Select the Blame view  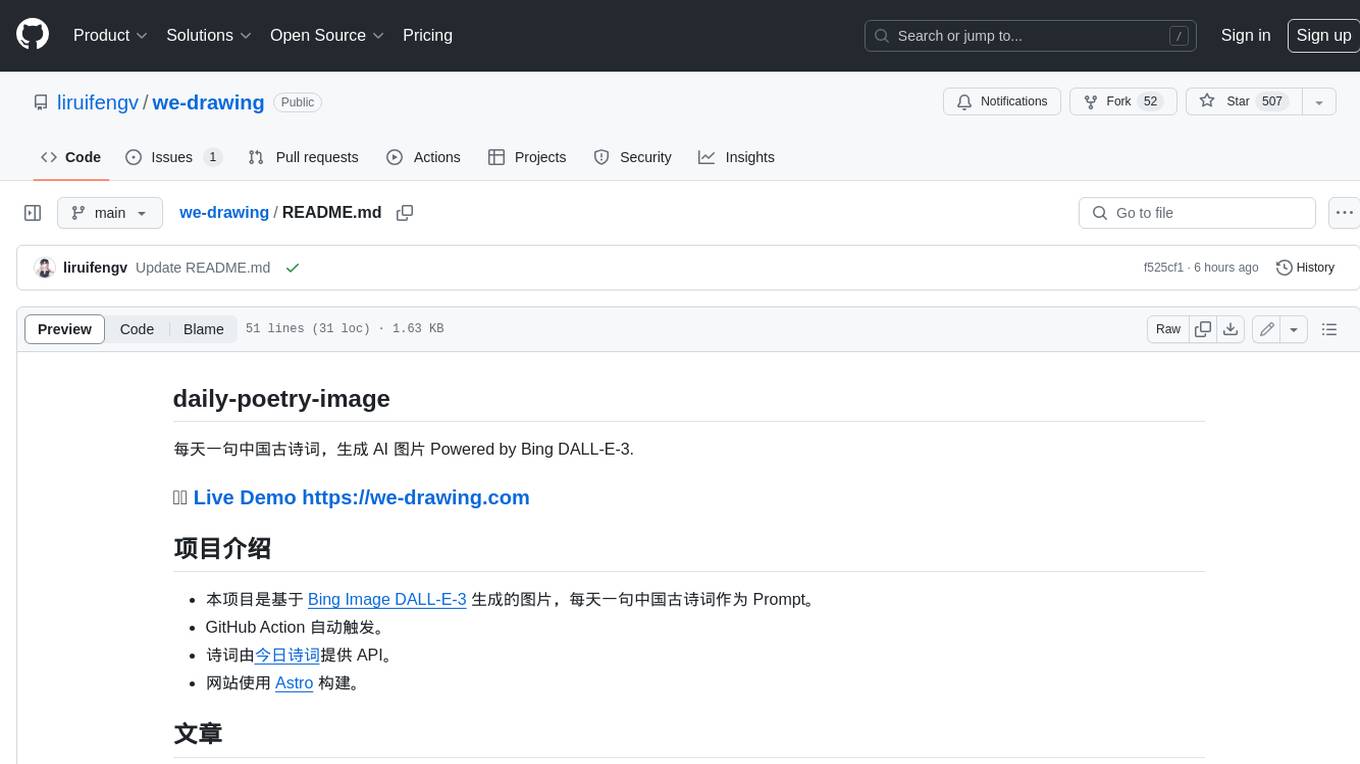click(204, 329)
